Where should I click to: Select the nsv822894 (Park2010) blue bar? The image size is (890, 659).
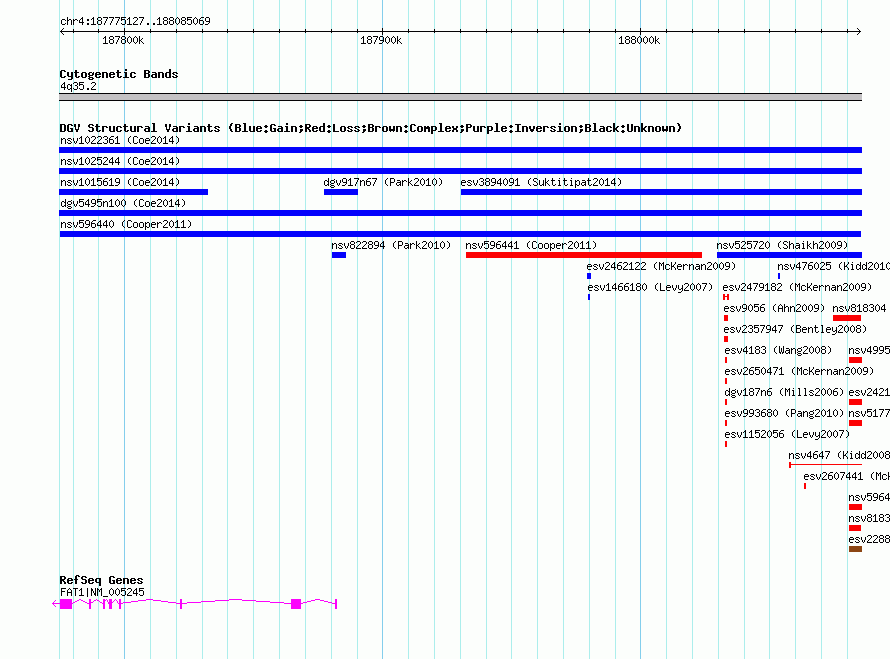(339, 255)
